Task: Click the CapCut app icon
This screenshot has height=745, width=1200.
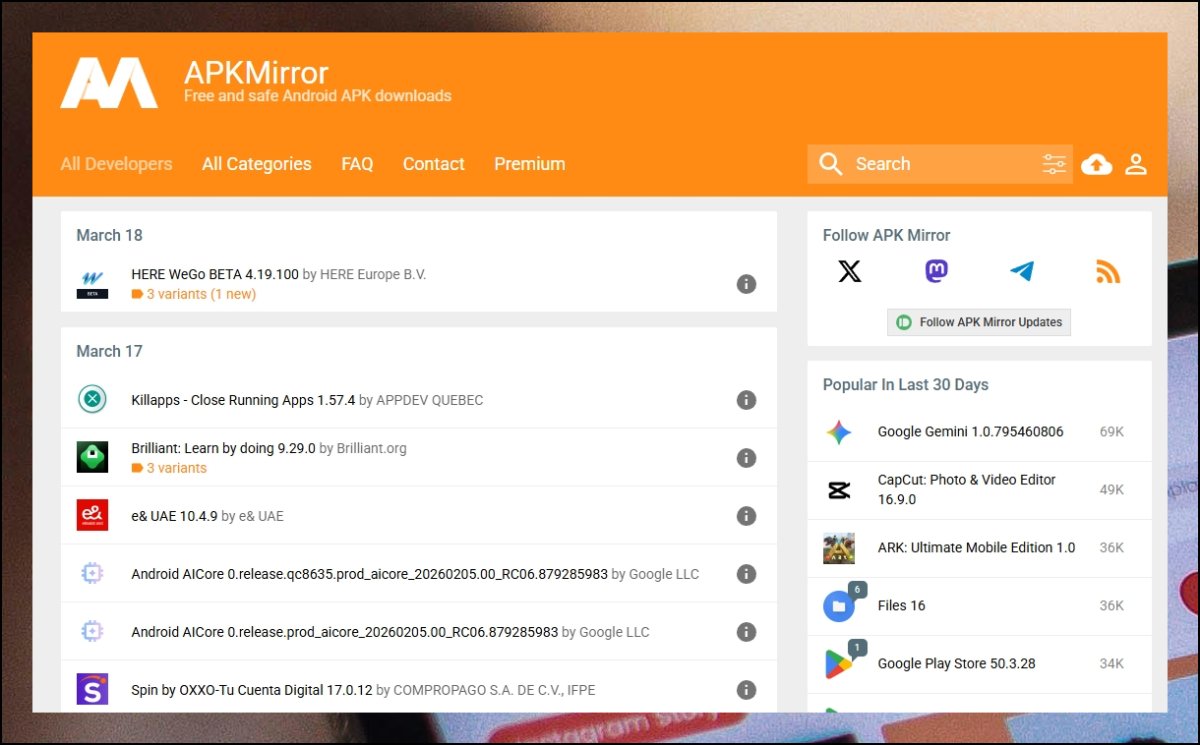Action: 839,490
